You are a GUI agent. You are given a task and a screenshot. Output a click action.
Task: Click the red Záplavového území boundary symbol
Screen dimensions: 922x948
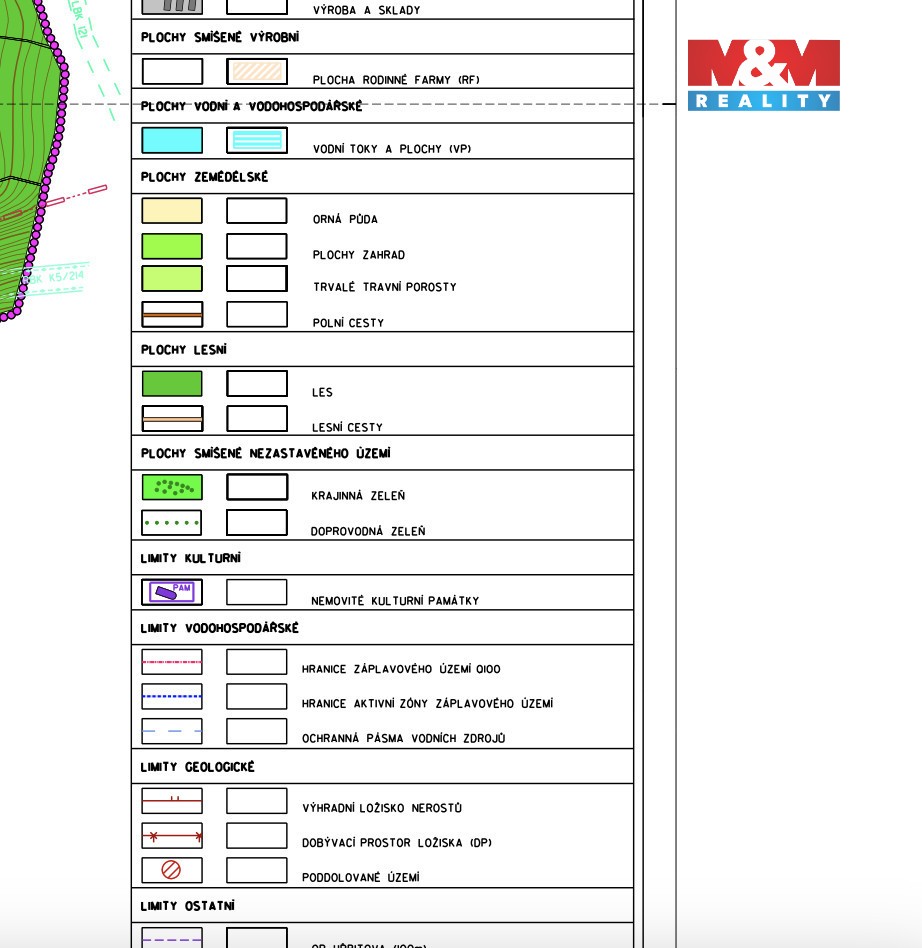(172, 662)
